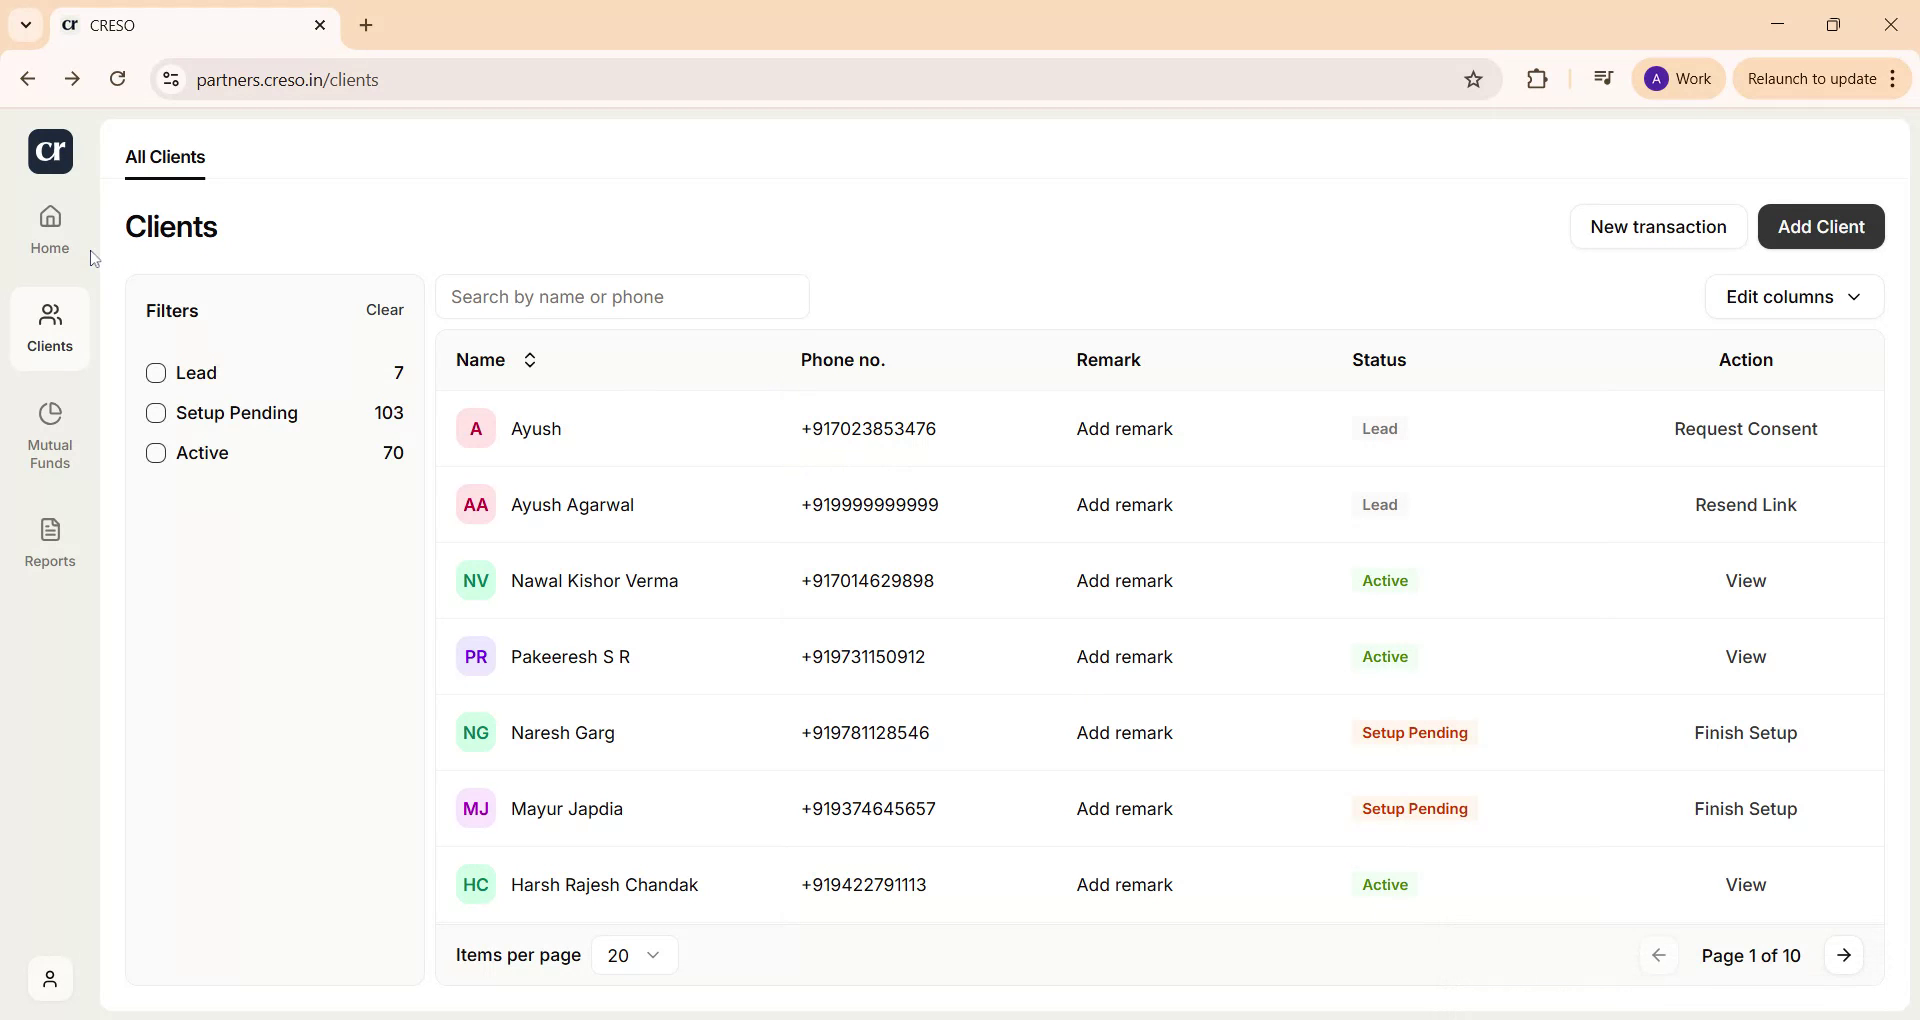Image resolution: width=1920 pixels, height=1020 pixels.
Task: Click the account icon at sidebar bottom
Action: tap(49, 978)
